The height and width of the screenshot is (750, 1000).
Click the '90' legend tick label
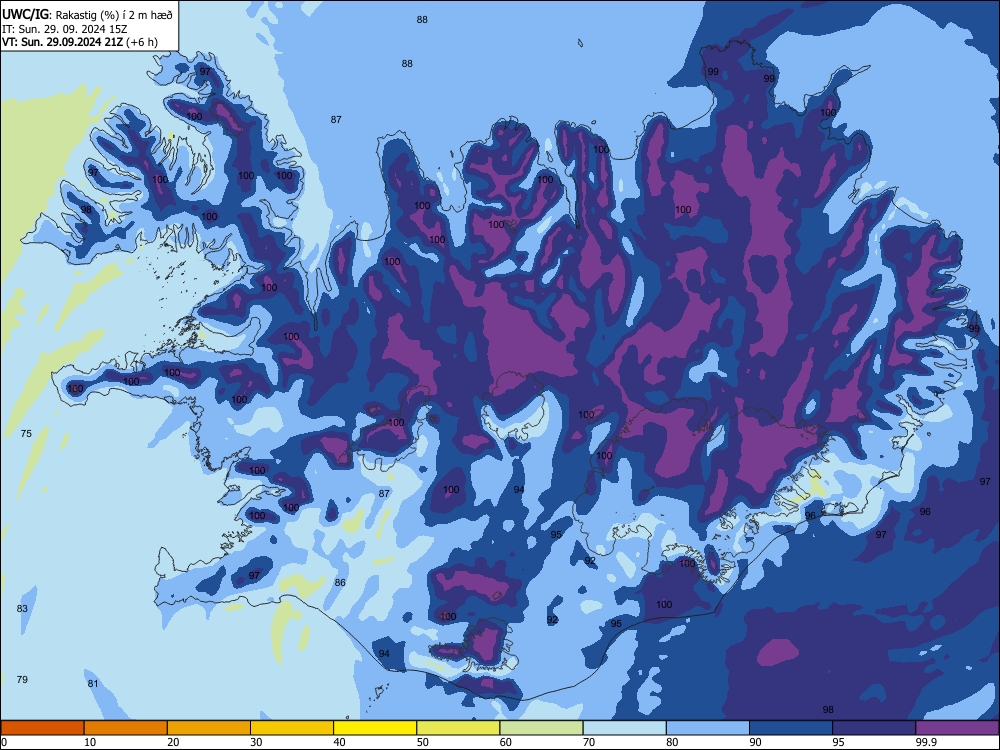755,742
